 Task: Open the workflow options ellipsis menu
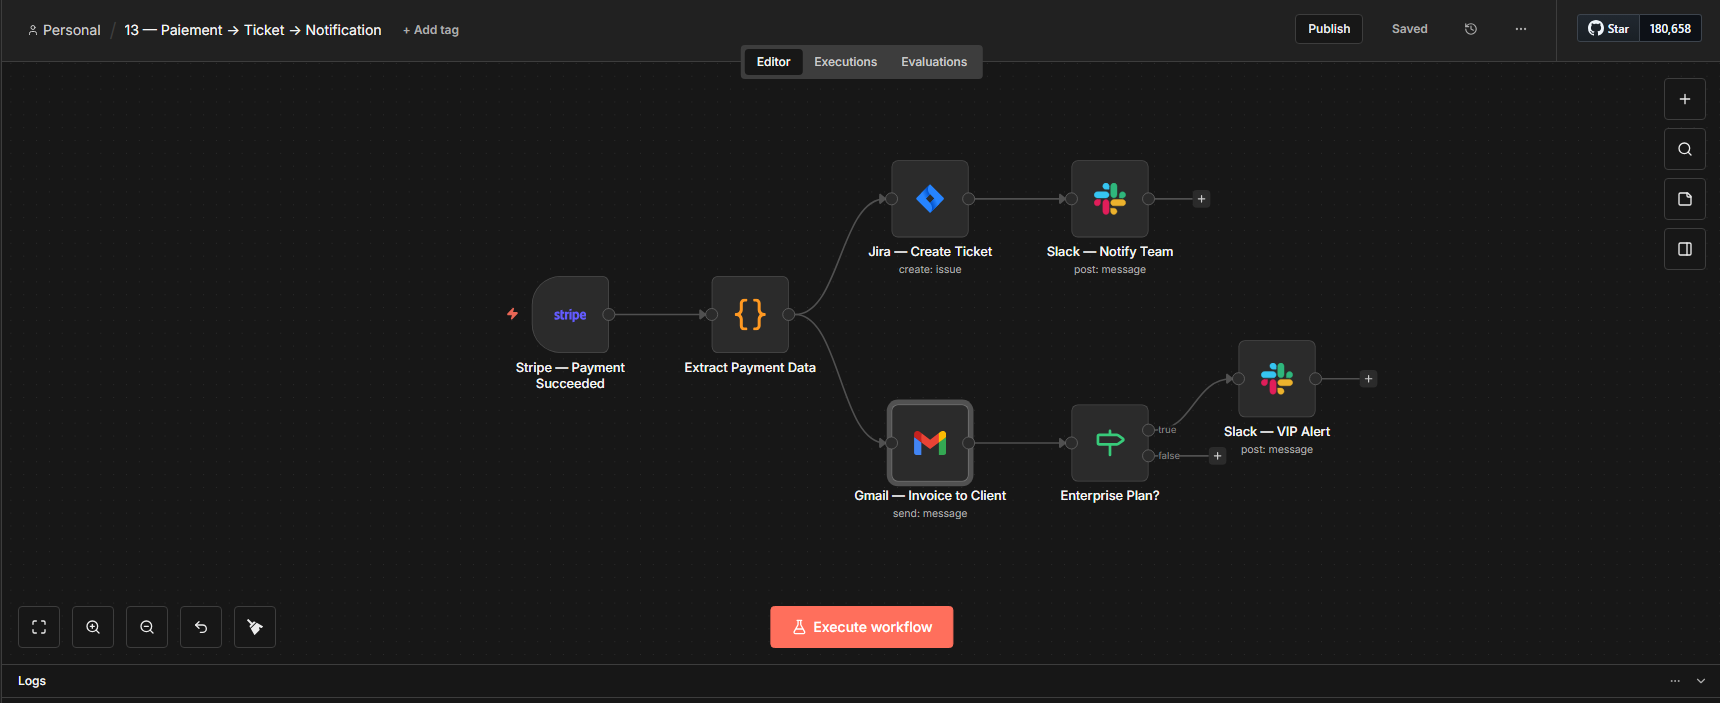click(1521, 29)
